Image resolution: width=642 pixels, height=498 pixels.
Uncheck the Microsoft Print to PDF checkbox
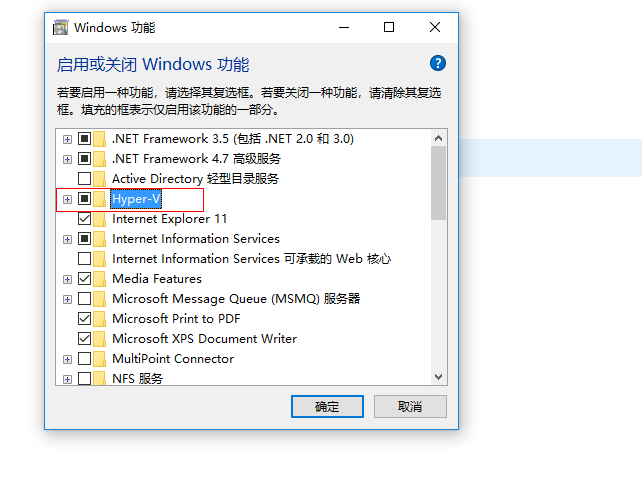click(x=84, y=319)
